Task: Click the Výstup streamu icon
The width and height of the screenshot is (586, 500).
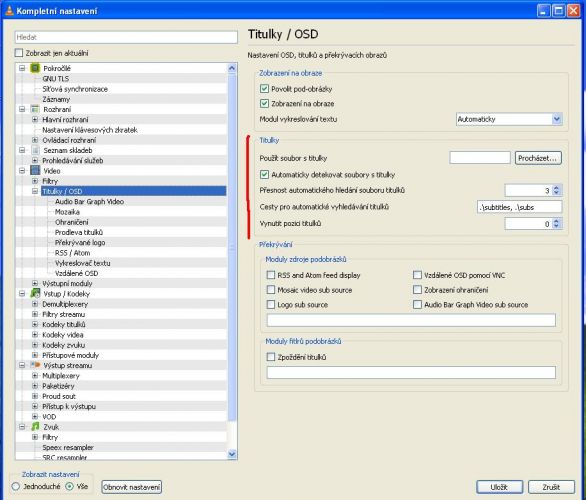Action: click(x=35, y=365)
